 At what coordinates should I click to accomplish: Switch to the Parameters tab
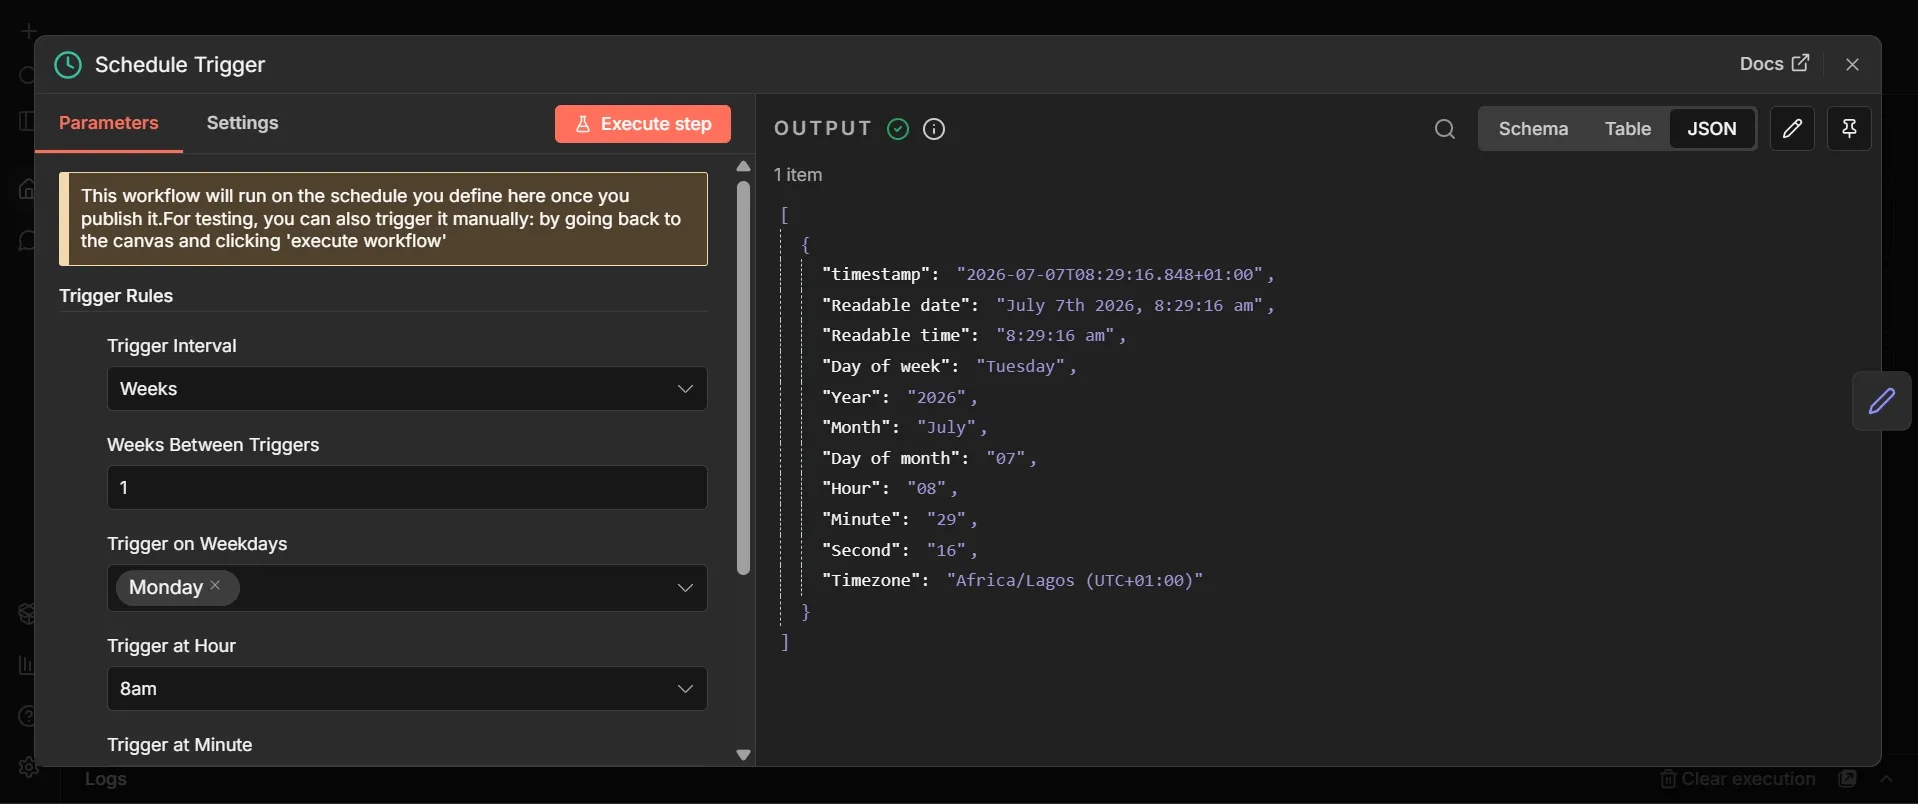[109, 123]
